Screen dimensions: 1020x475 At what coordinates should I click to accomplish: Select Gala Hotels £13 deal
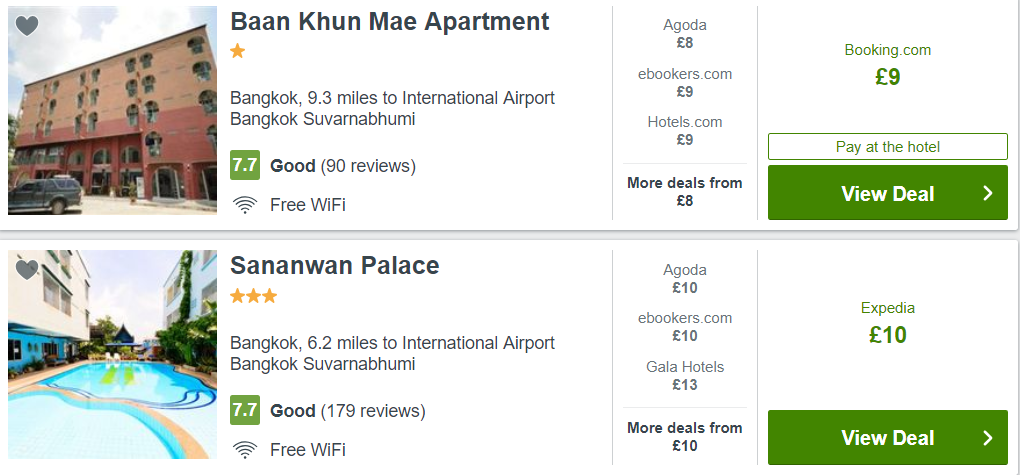pos(684,375)
